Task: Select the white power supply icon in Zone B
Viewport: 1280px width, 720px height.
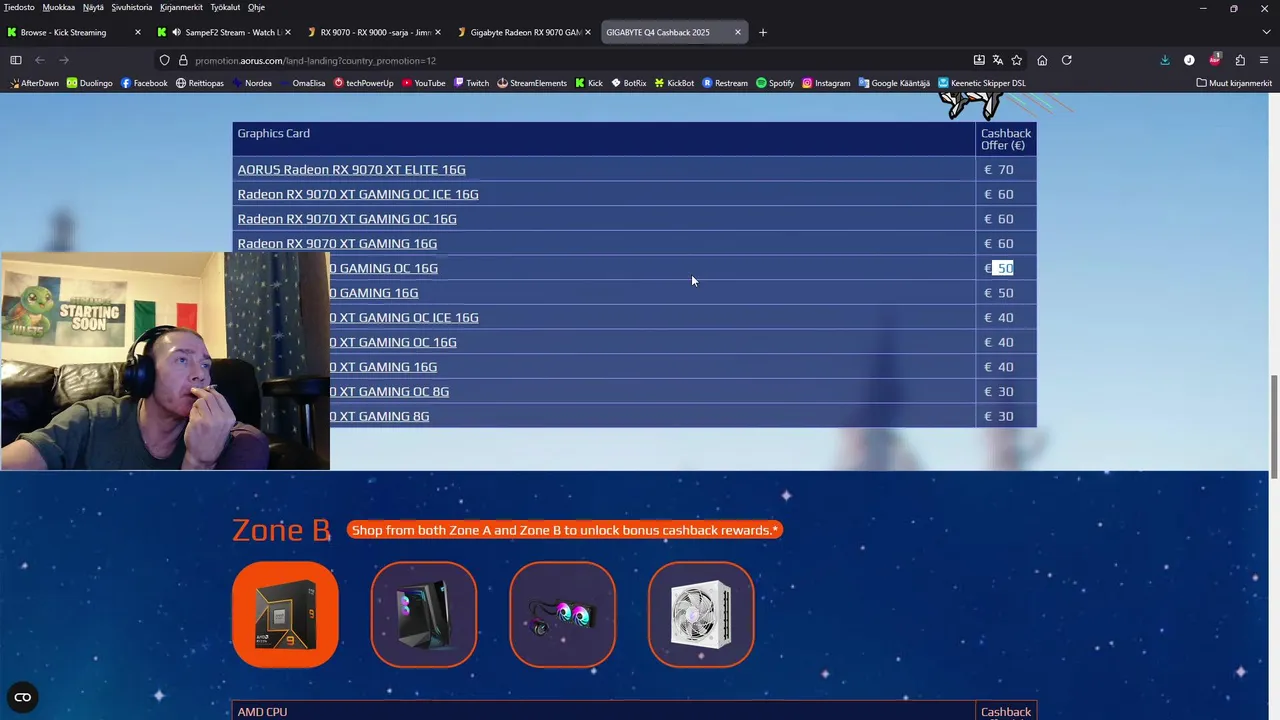Action: [701, 614]
